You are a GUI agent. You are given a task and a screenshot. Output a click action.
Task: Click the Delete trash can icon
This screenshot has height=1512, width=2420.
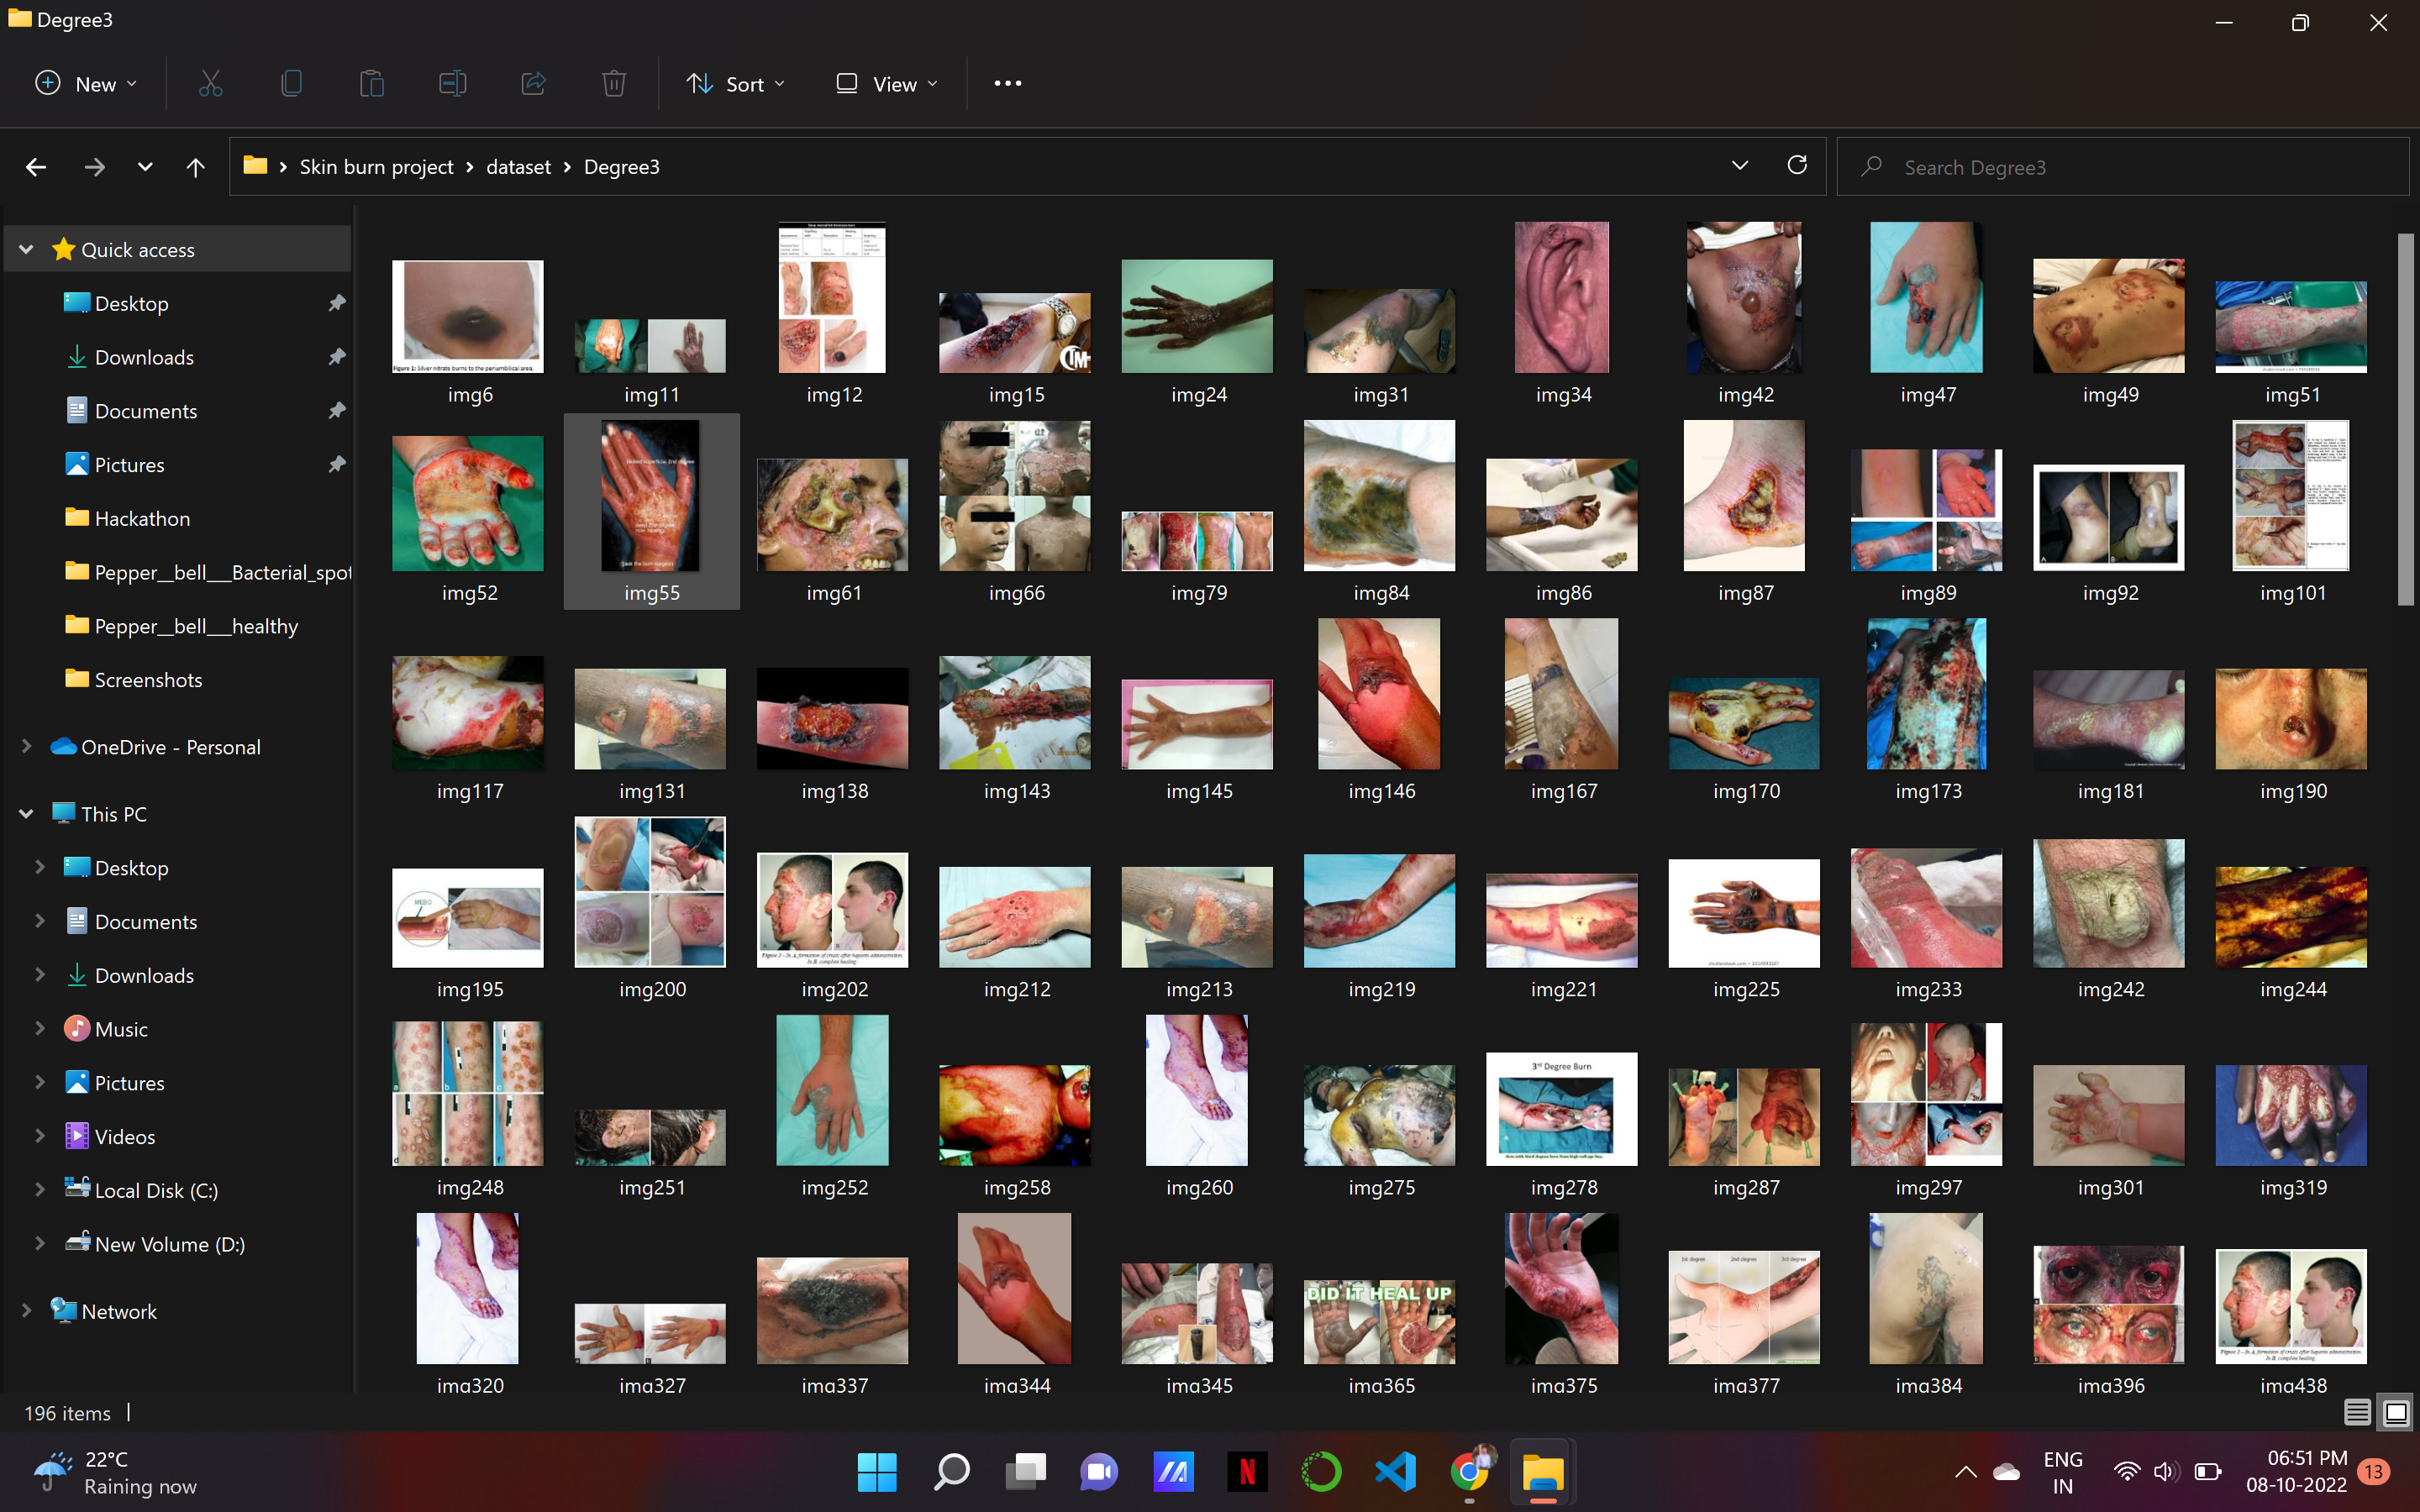(614, 84)
